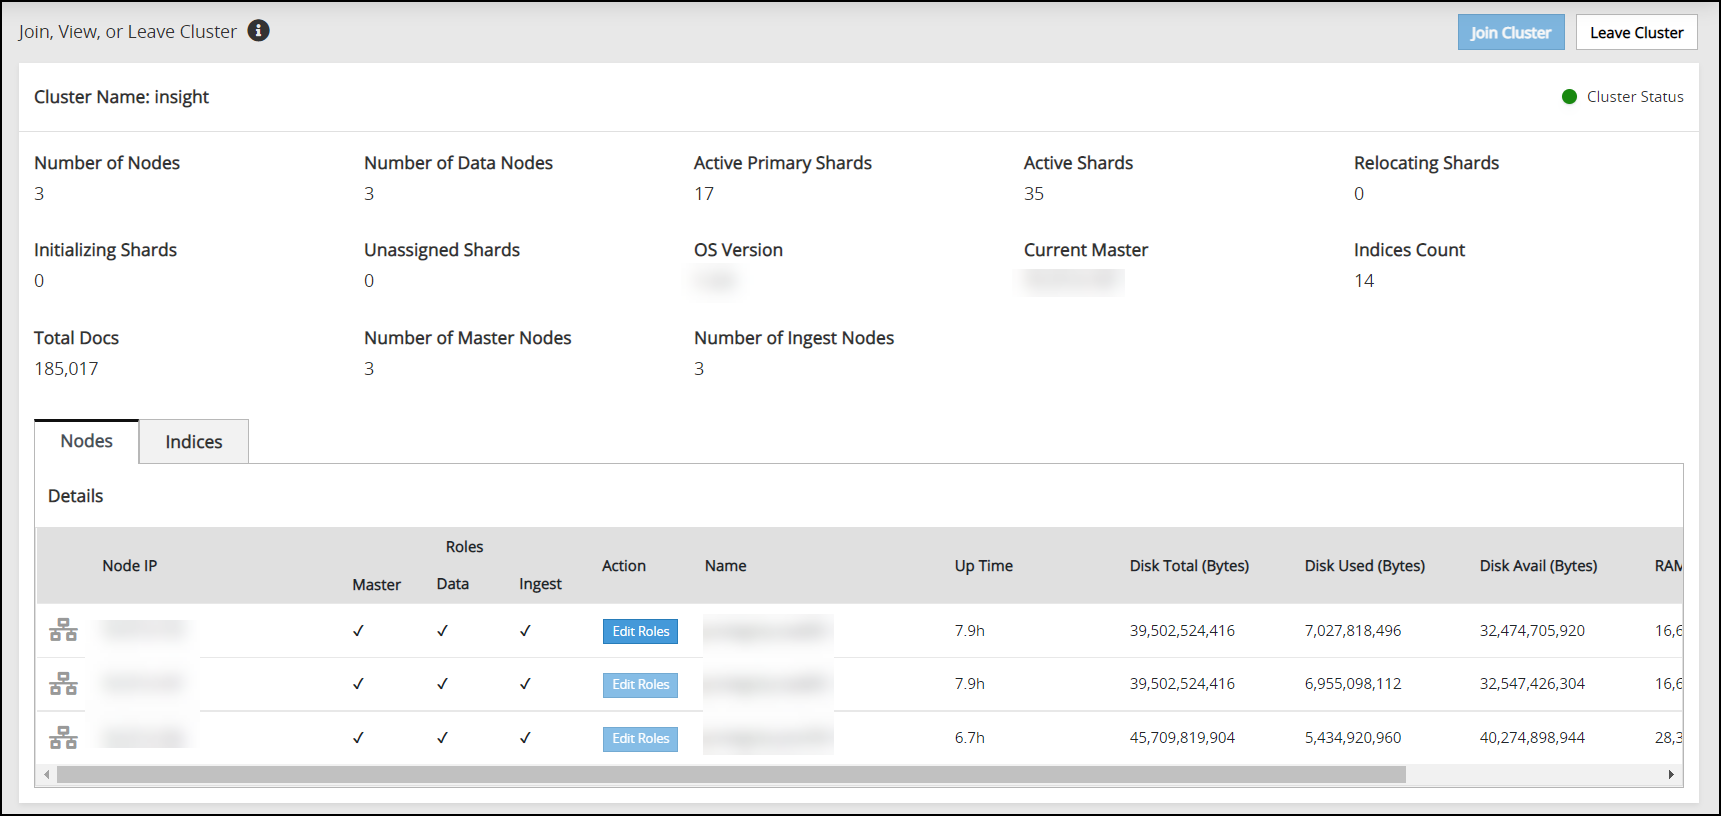Edit roles for the second node
Viewport: 1721px width, 816px height.
tap(640, 685)
